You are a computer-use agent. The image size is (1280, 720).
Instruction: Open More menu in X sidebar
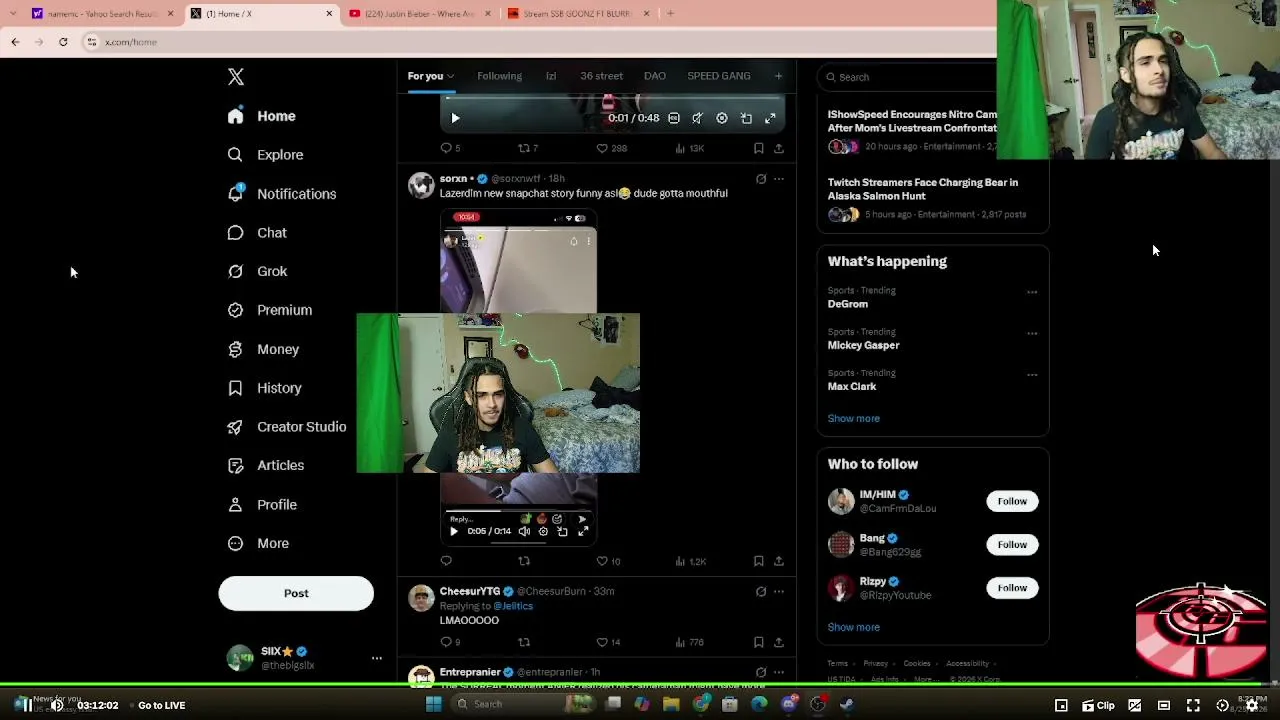258,543
